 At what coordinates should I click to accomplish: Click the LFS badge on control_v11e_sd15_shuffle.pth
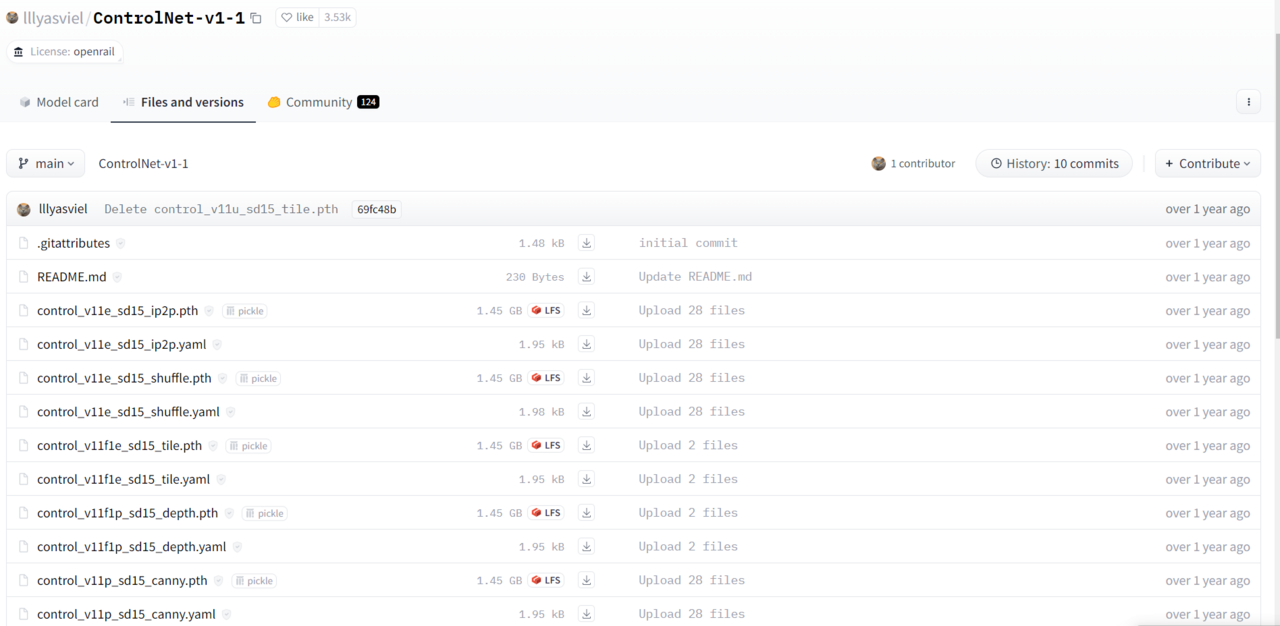tap(546, 378)
